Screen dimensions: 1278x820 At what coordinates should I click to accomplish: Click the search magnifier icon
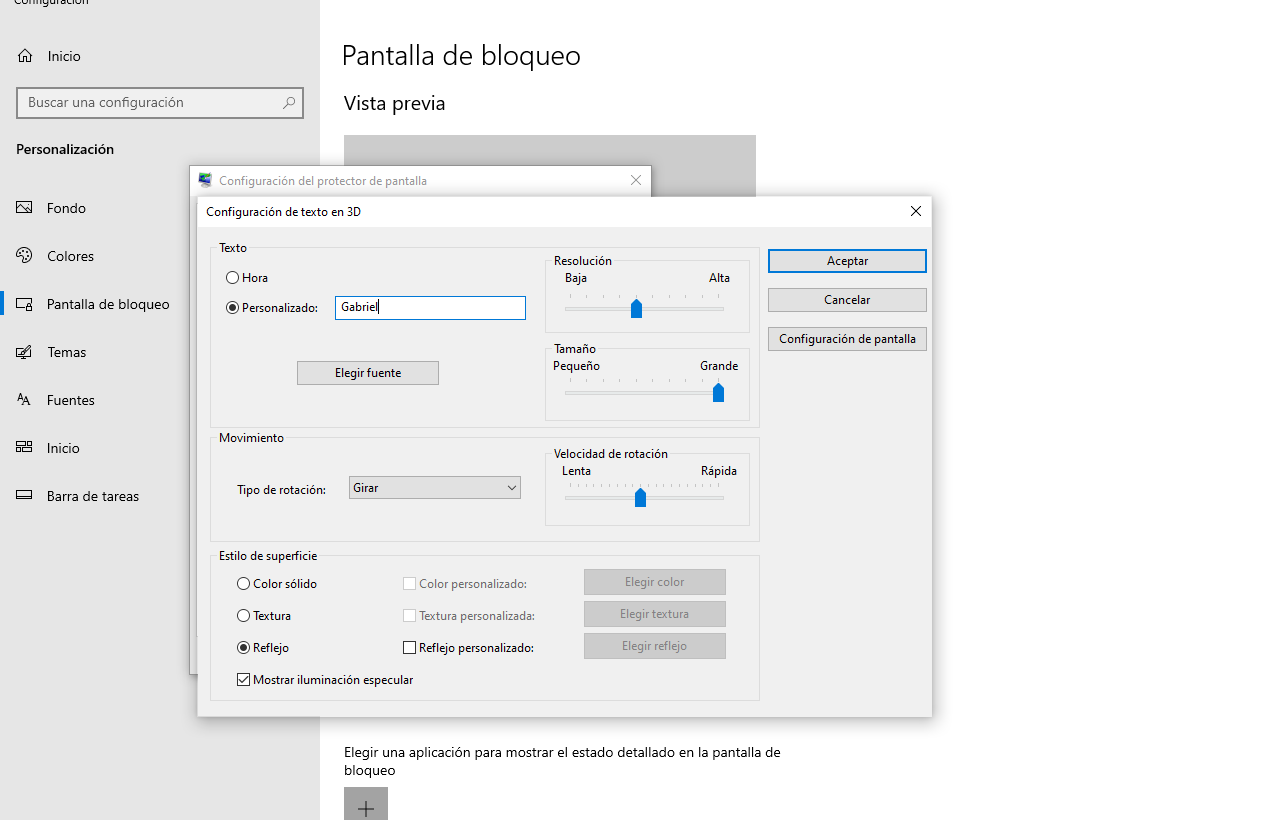tap(289, 102)
